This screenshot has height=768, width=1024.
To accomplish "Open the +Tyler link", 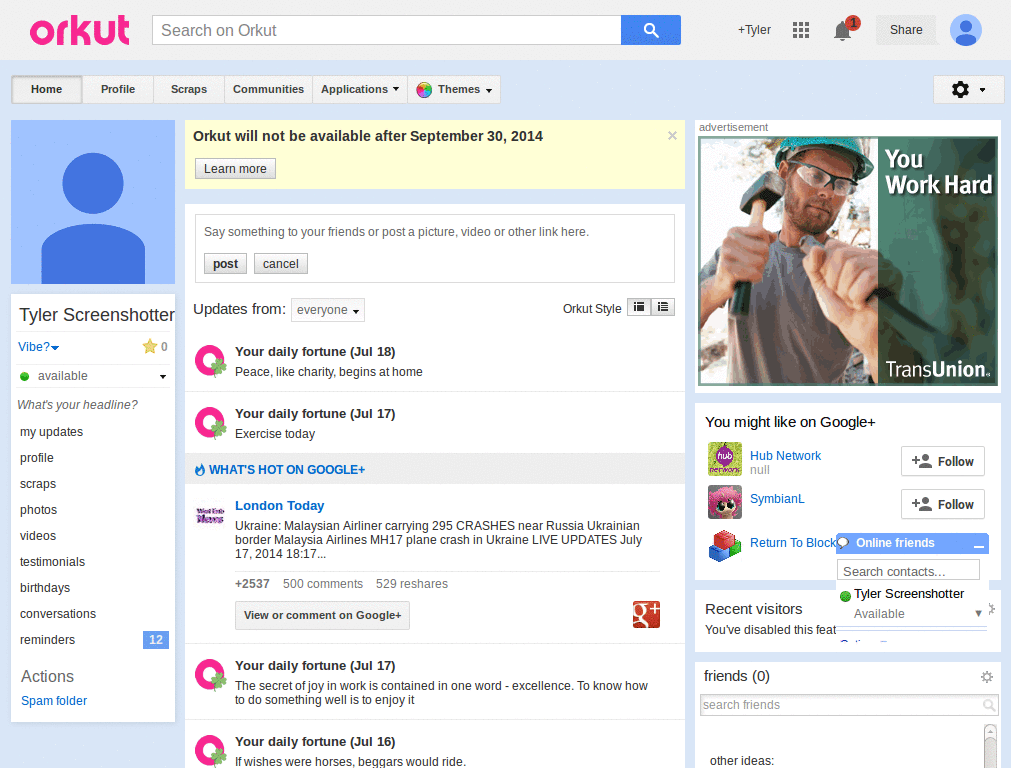I will pos(754,30).
